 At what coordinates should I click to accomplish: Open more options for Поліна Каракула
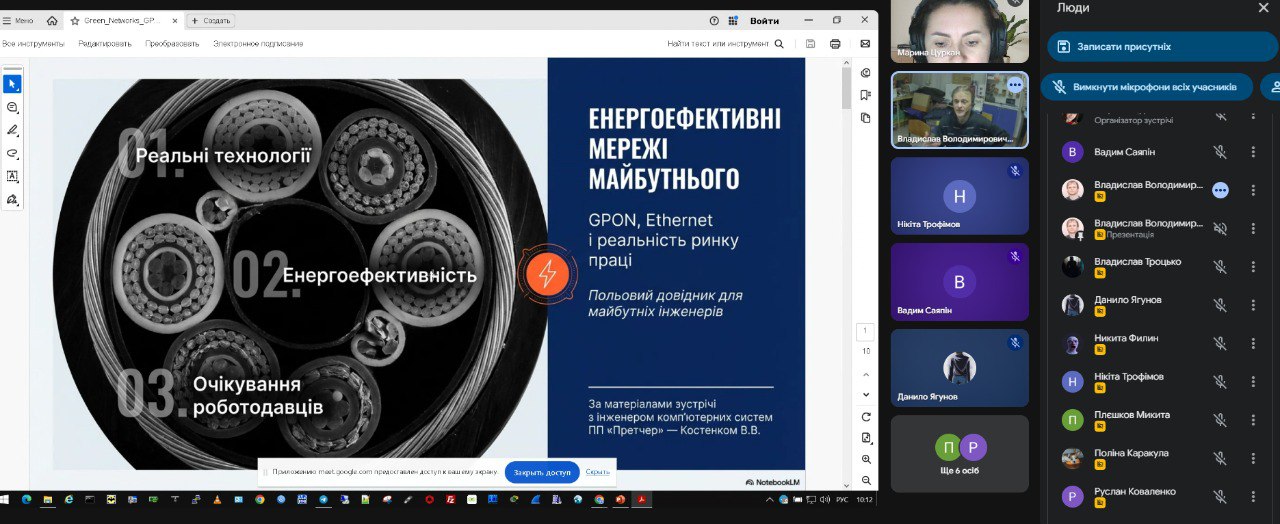[1253, 458]
